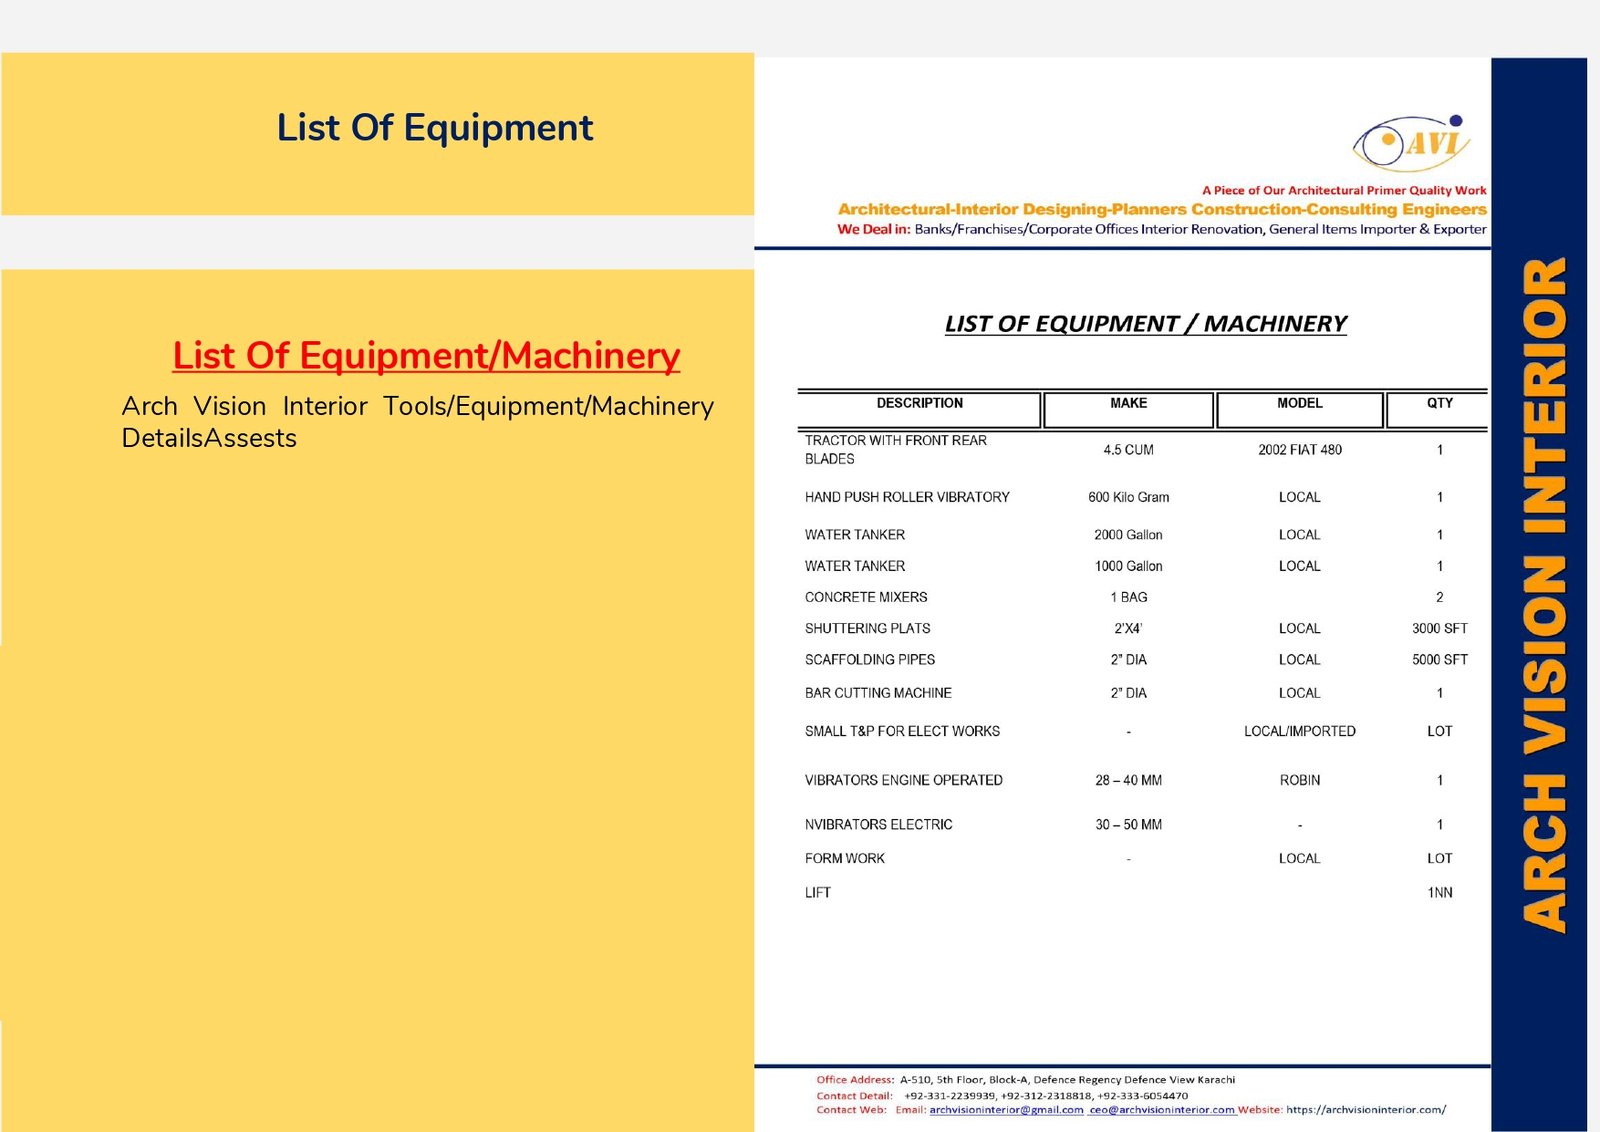This screenshot has height=1132, width=1600.
Task: Open the https://archvisioninterior.com/ website link
Action: click(1366, 1110)
